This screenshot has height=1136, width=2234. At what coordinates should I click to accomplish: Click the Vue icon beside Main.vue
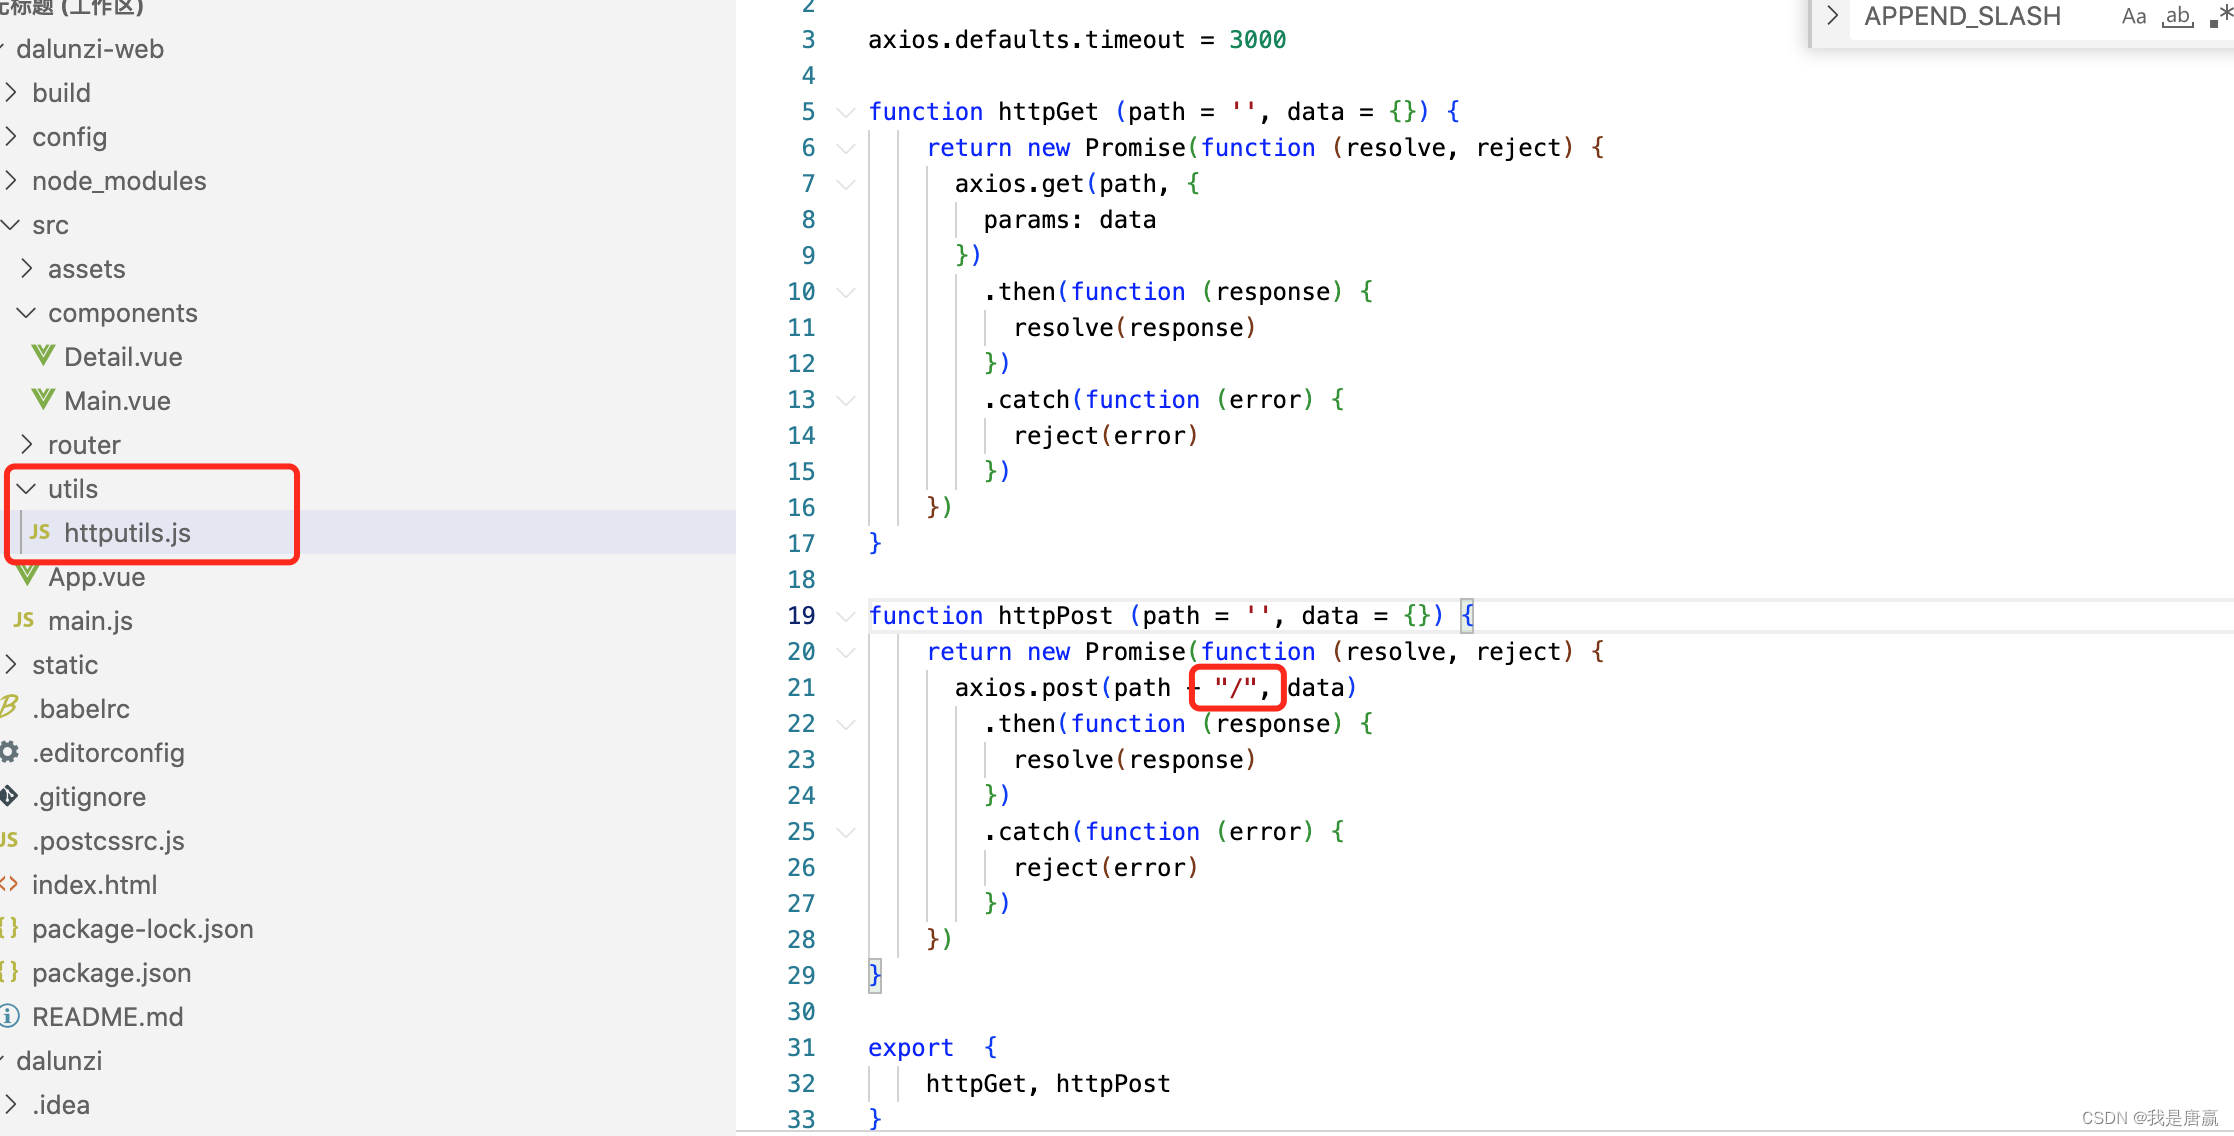click(43, 400)
